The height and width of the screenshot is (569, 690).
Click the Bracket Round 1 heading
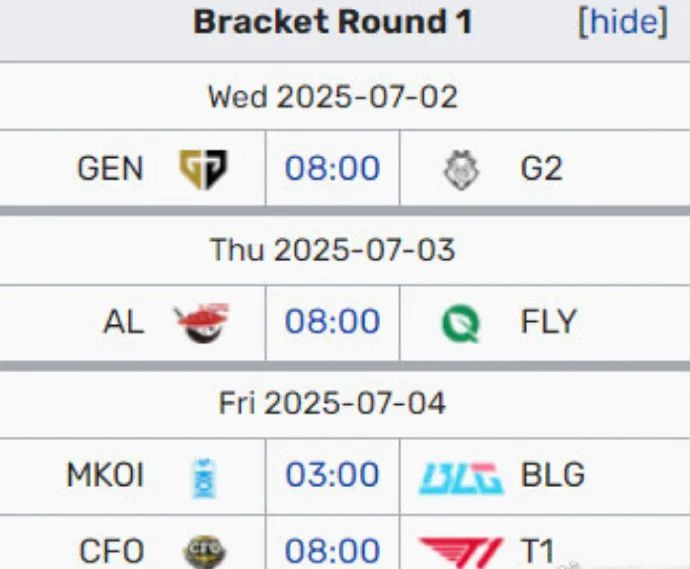333,22
